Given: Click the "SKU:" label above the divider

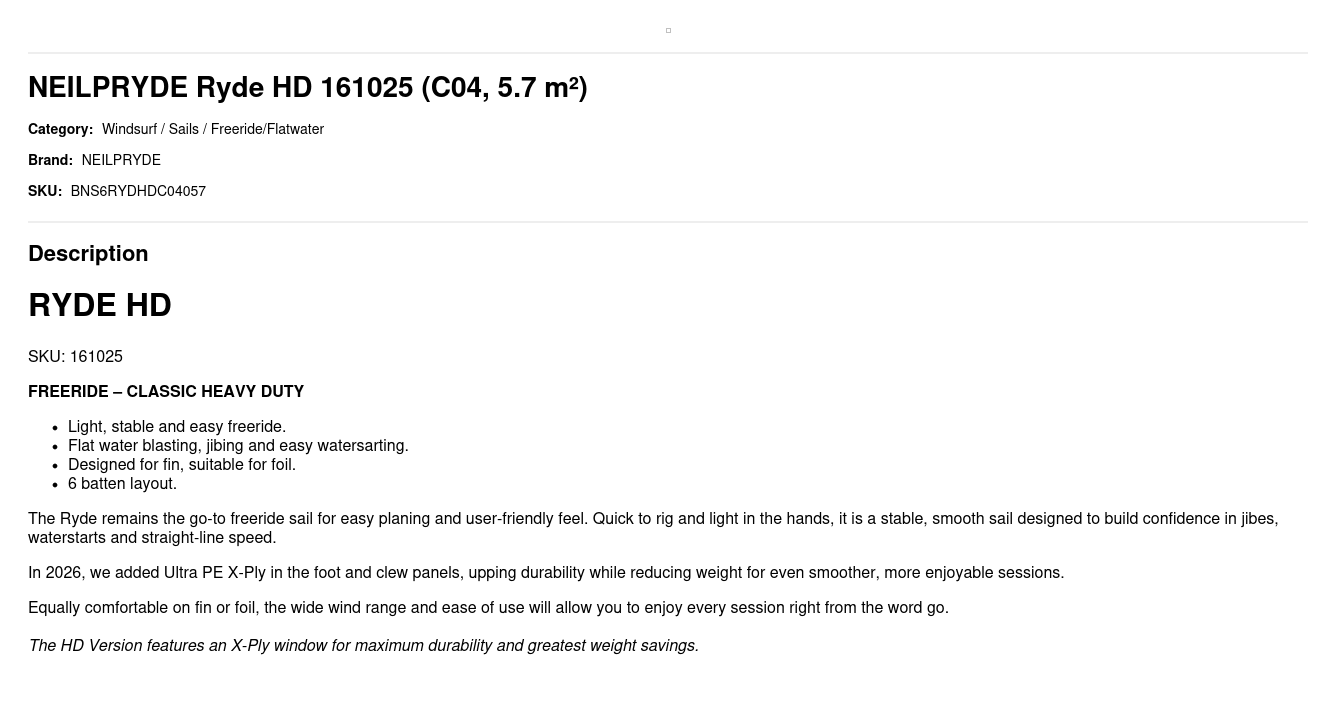Looking at the screenshot, I should coord(45,191).
